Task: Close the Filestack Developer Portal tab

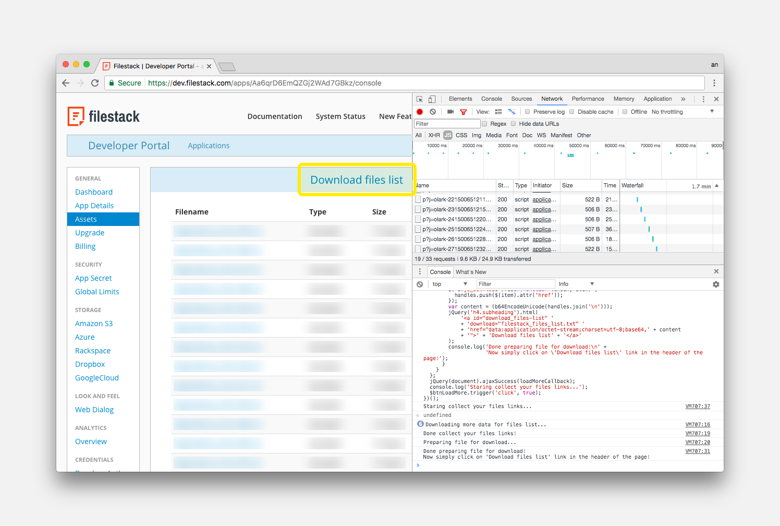Action: tap(209, 66)
